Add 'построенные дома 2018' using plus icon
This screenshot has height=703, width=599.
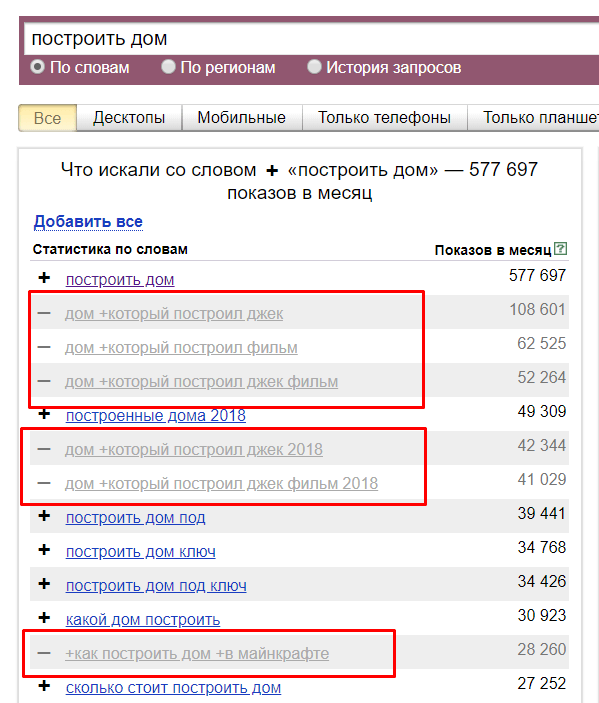click(x=44, y=414)
